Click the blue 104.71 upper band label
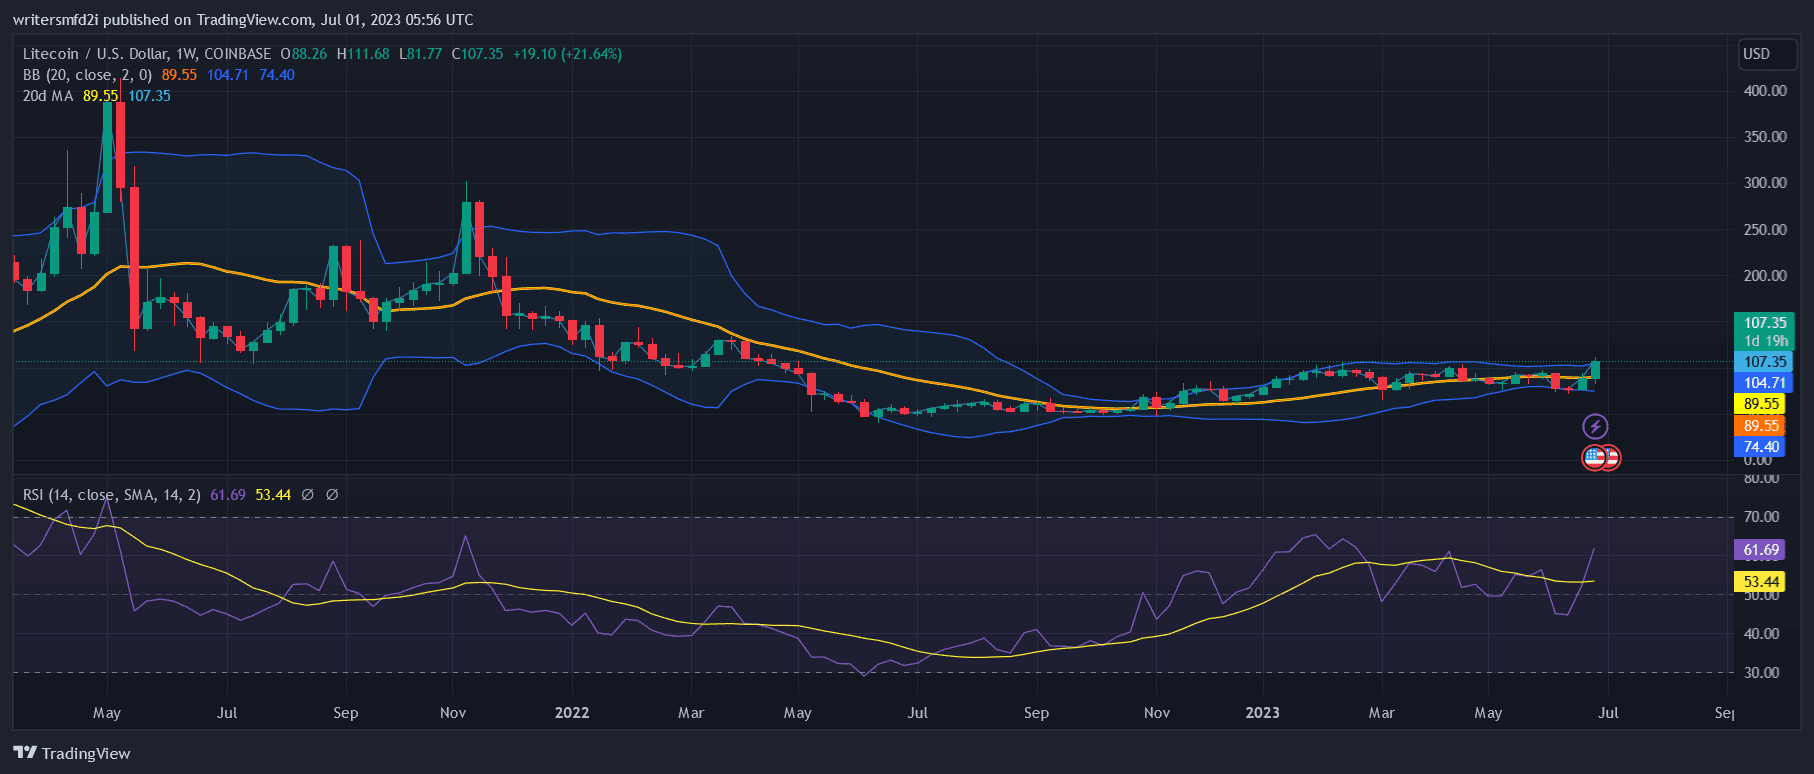The image size is (1814, 774). coord(1764,383)
